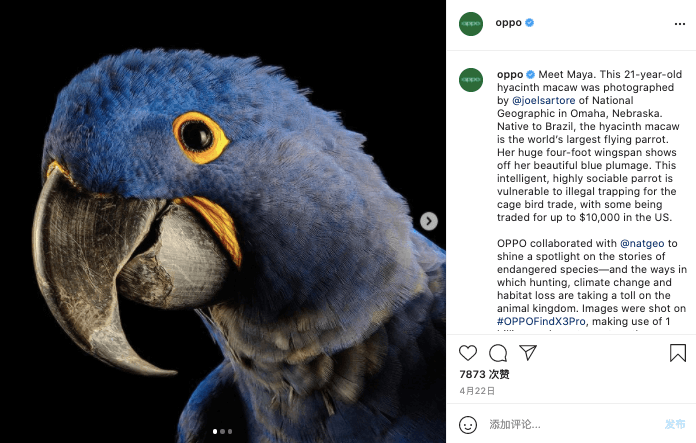Share the post with the paper plane icon
Image resolution: width=696 pixels, height=443 pixels.
528,353
